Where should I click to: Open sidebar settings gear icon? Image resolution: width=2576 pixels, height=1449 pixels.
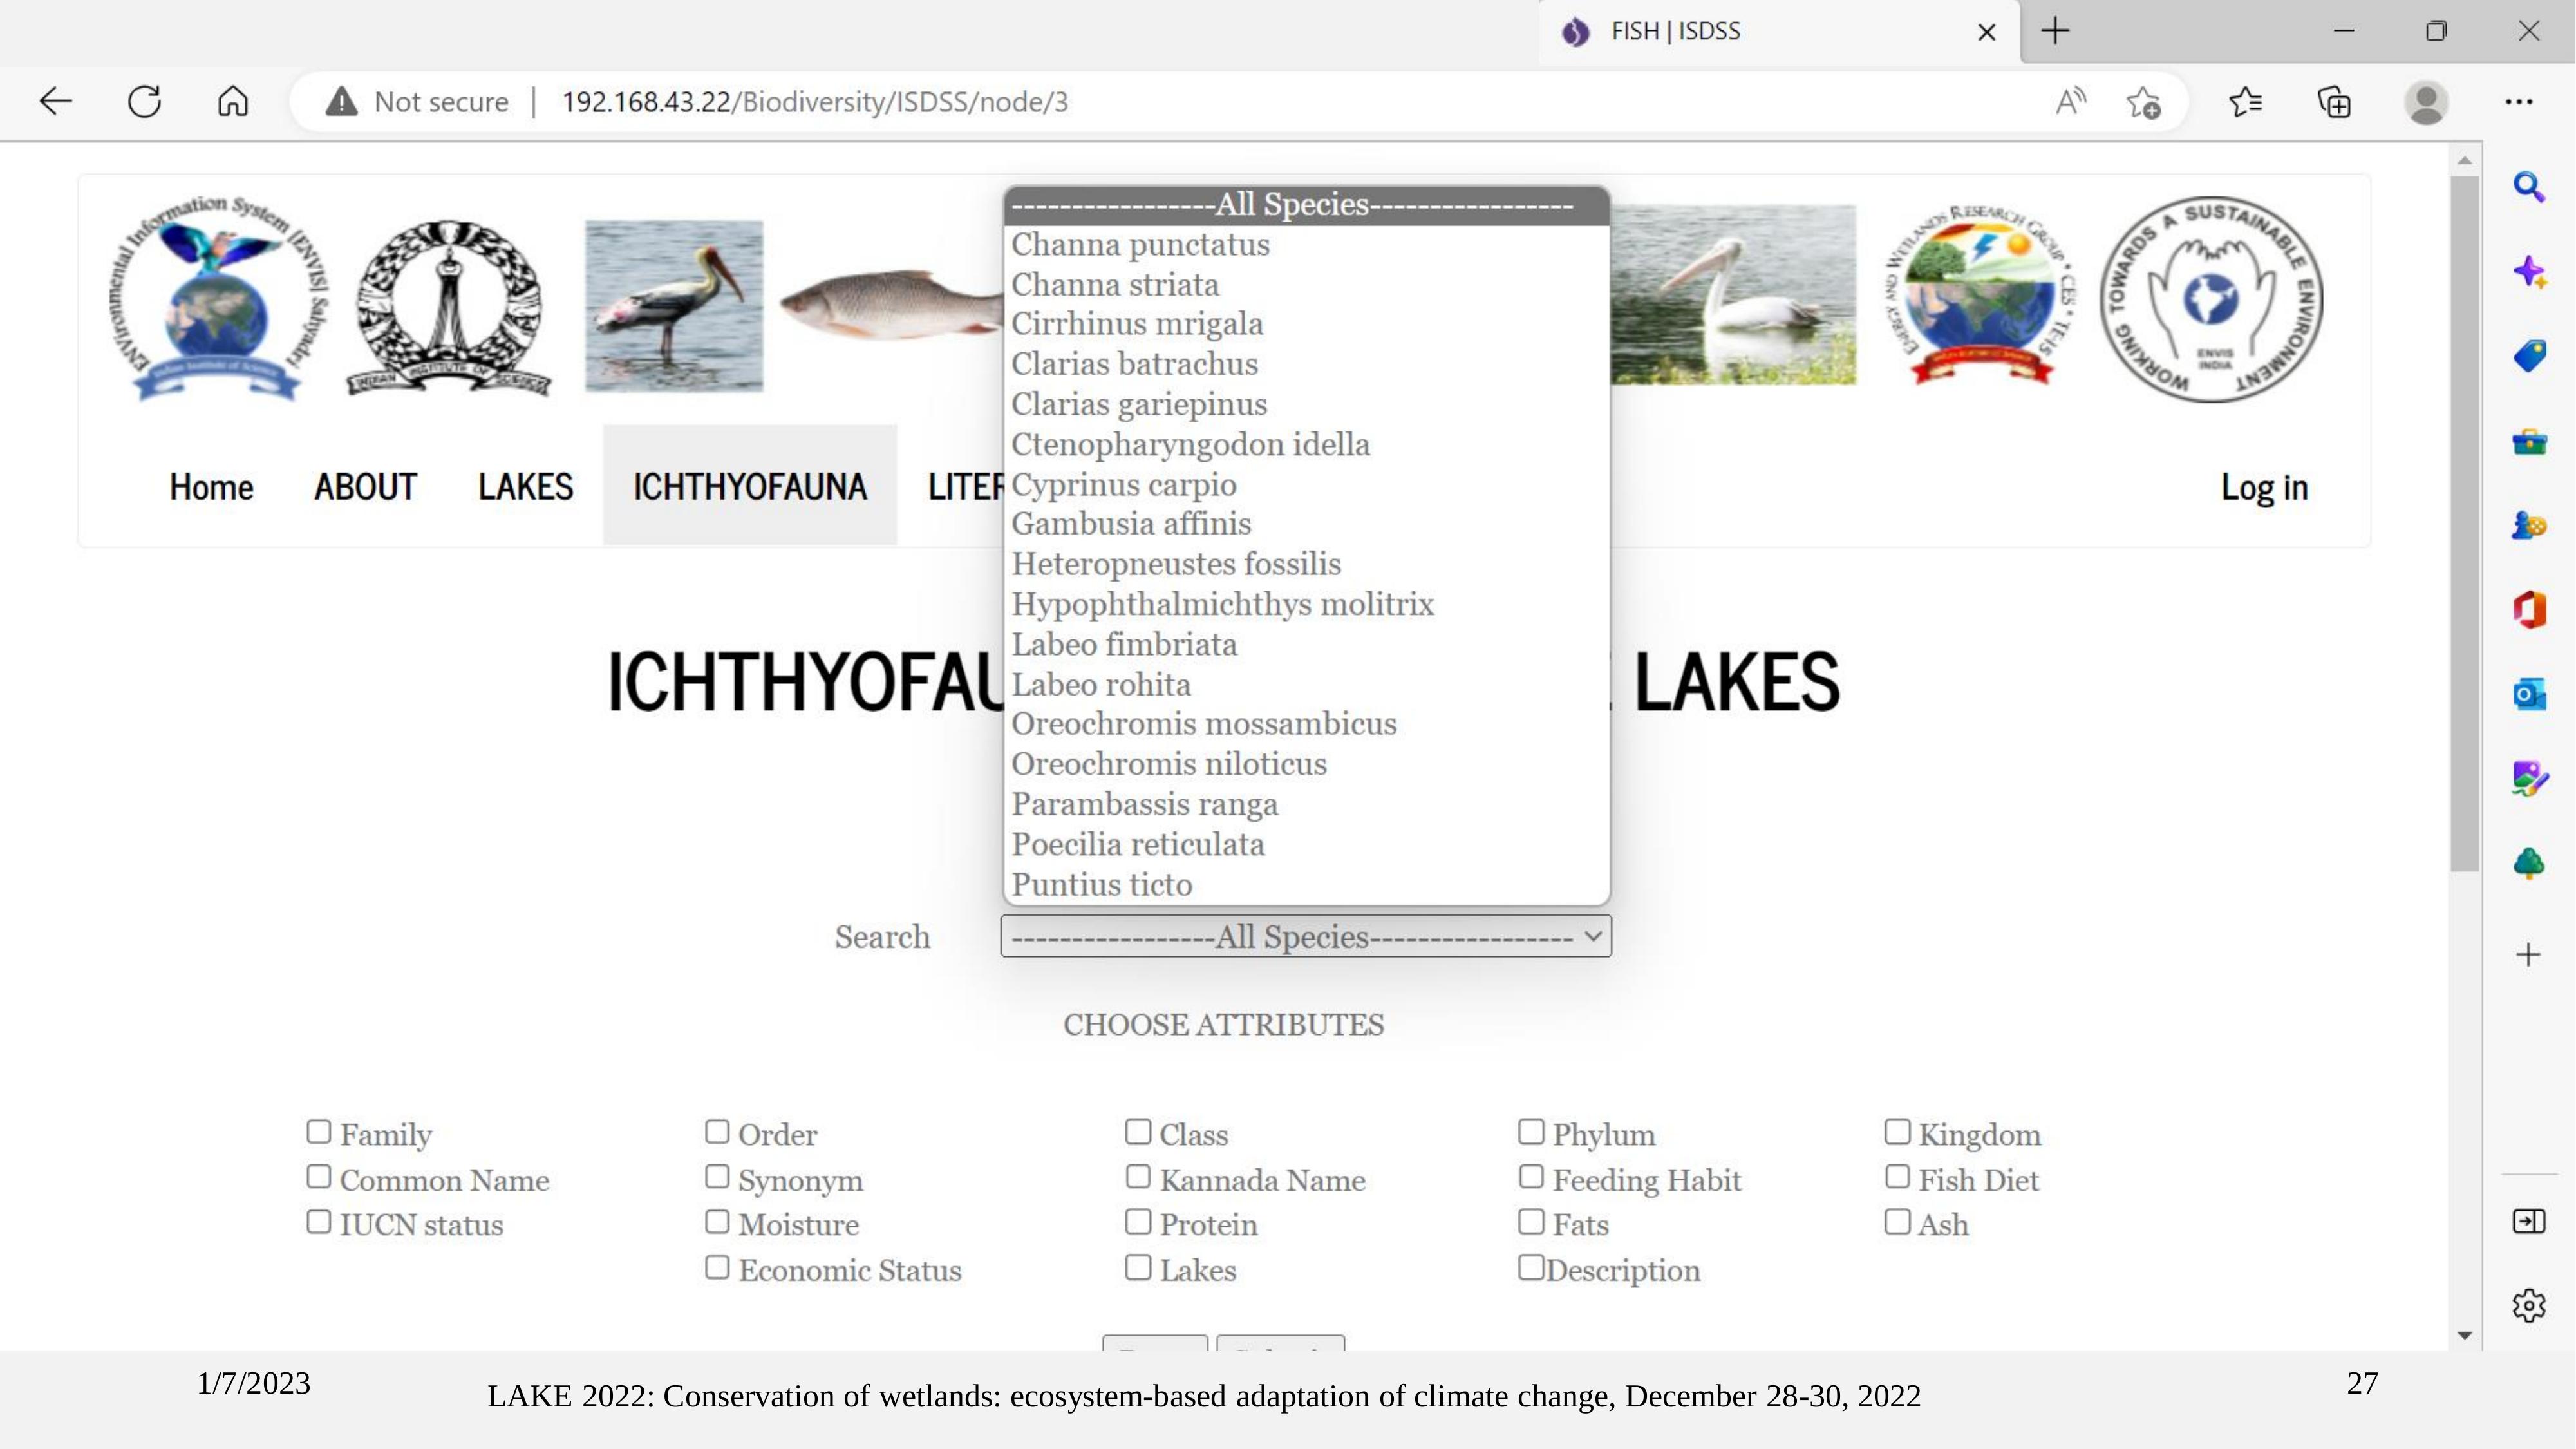2529,1305
